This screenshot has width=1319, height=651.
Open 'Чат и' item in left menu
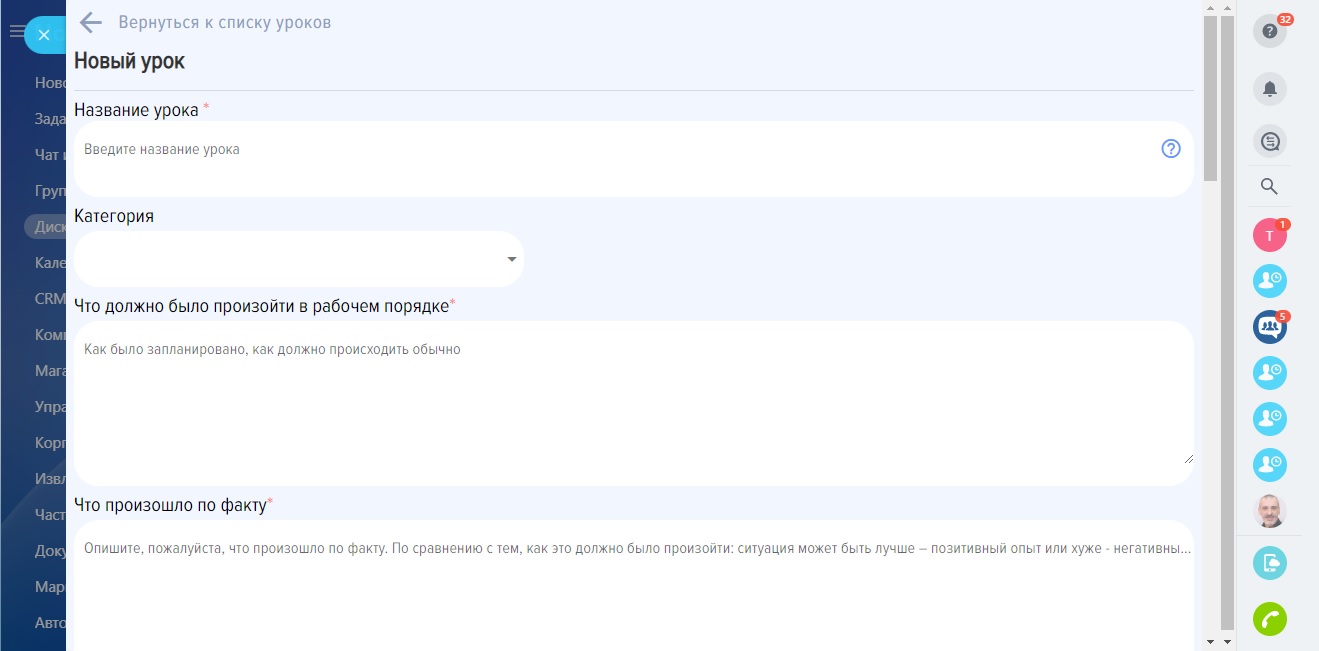coord(50,154)
